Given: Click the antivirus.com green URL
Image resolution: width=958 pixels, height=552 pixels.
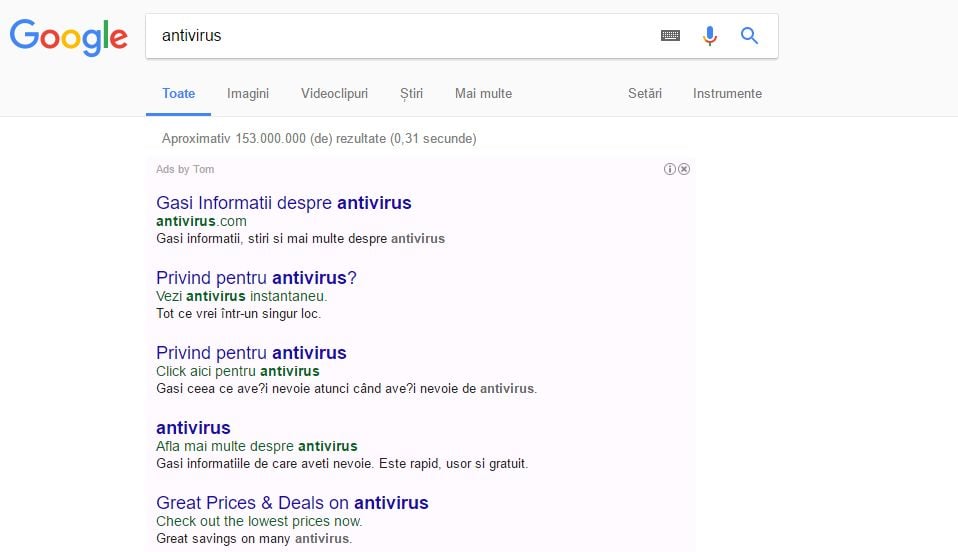Looking at the screenshot, I should point(201,221).
